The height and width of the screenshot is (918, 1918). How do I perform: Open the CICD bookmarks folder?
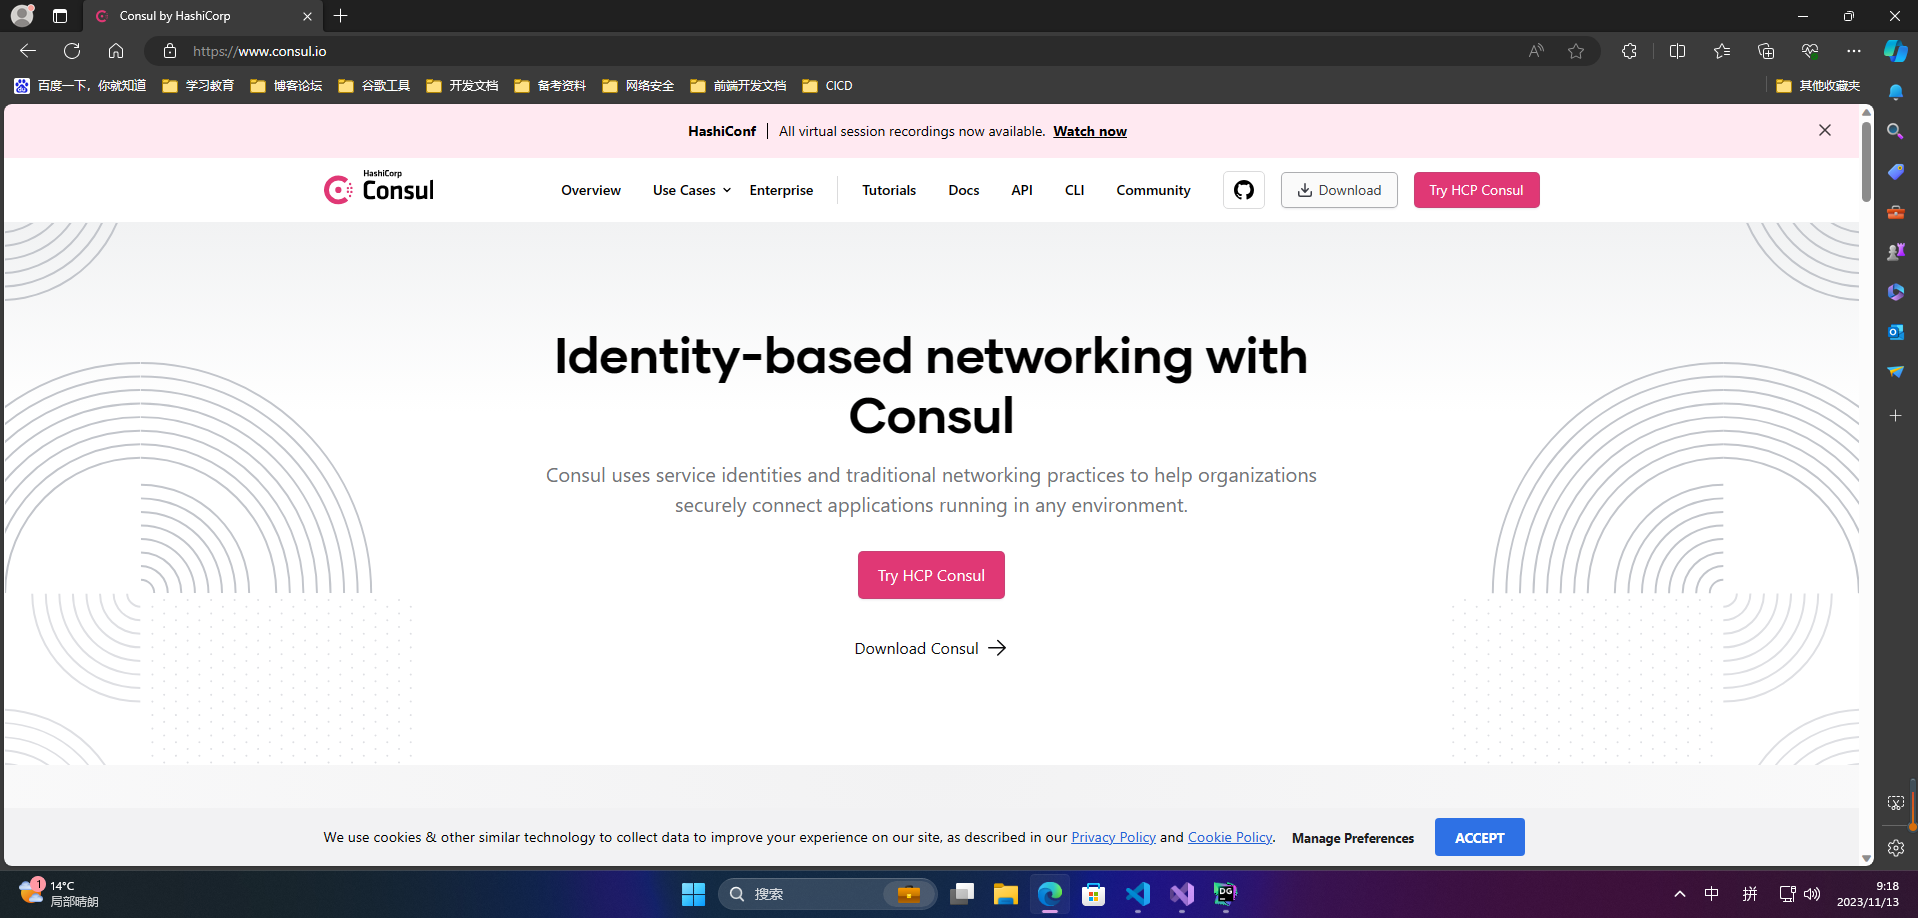coord(827,86)
